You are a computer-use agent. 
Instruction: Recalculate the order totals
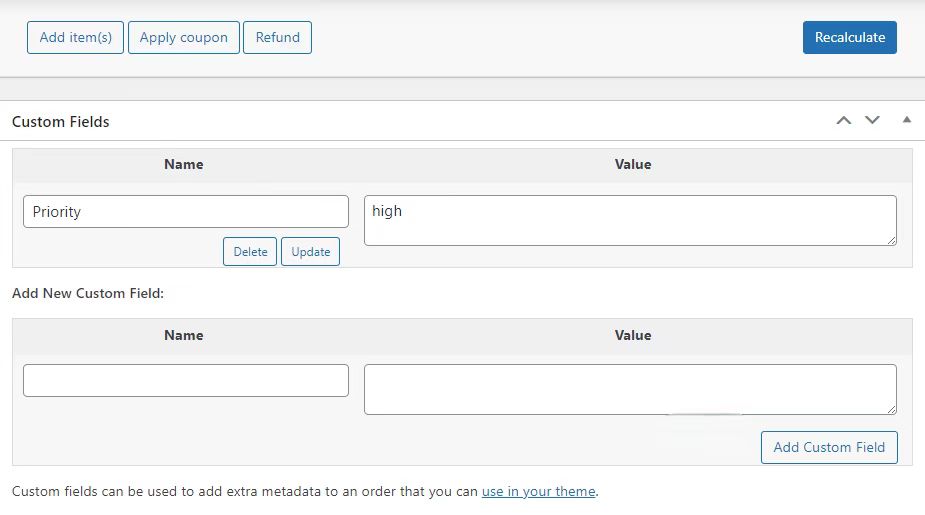coord(849,38)
